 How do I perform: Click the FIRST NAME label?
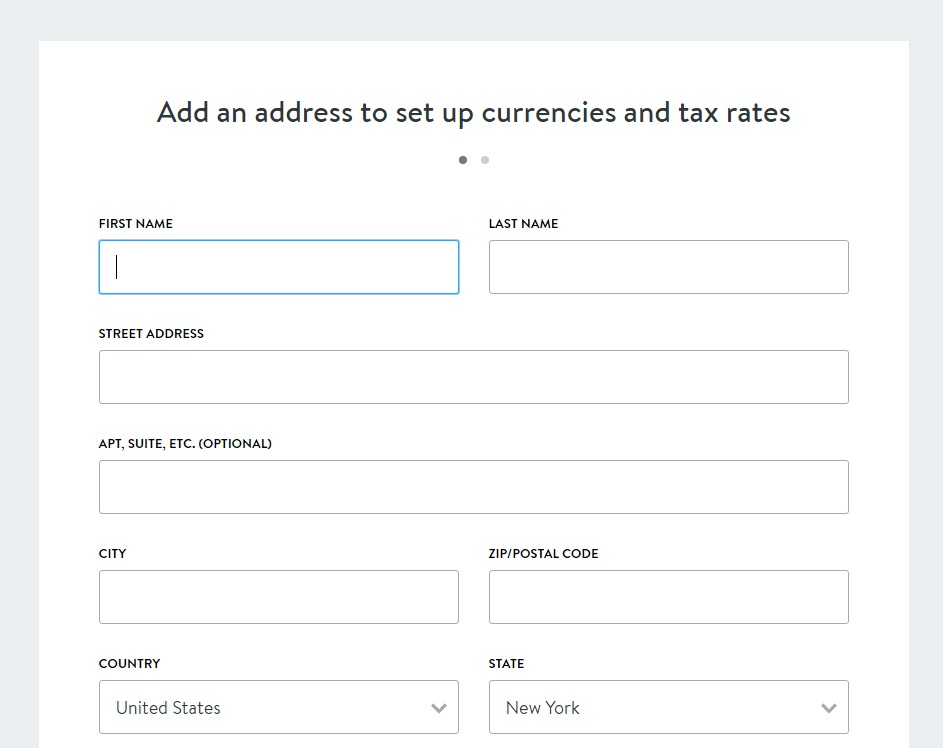point(135,224)
